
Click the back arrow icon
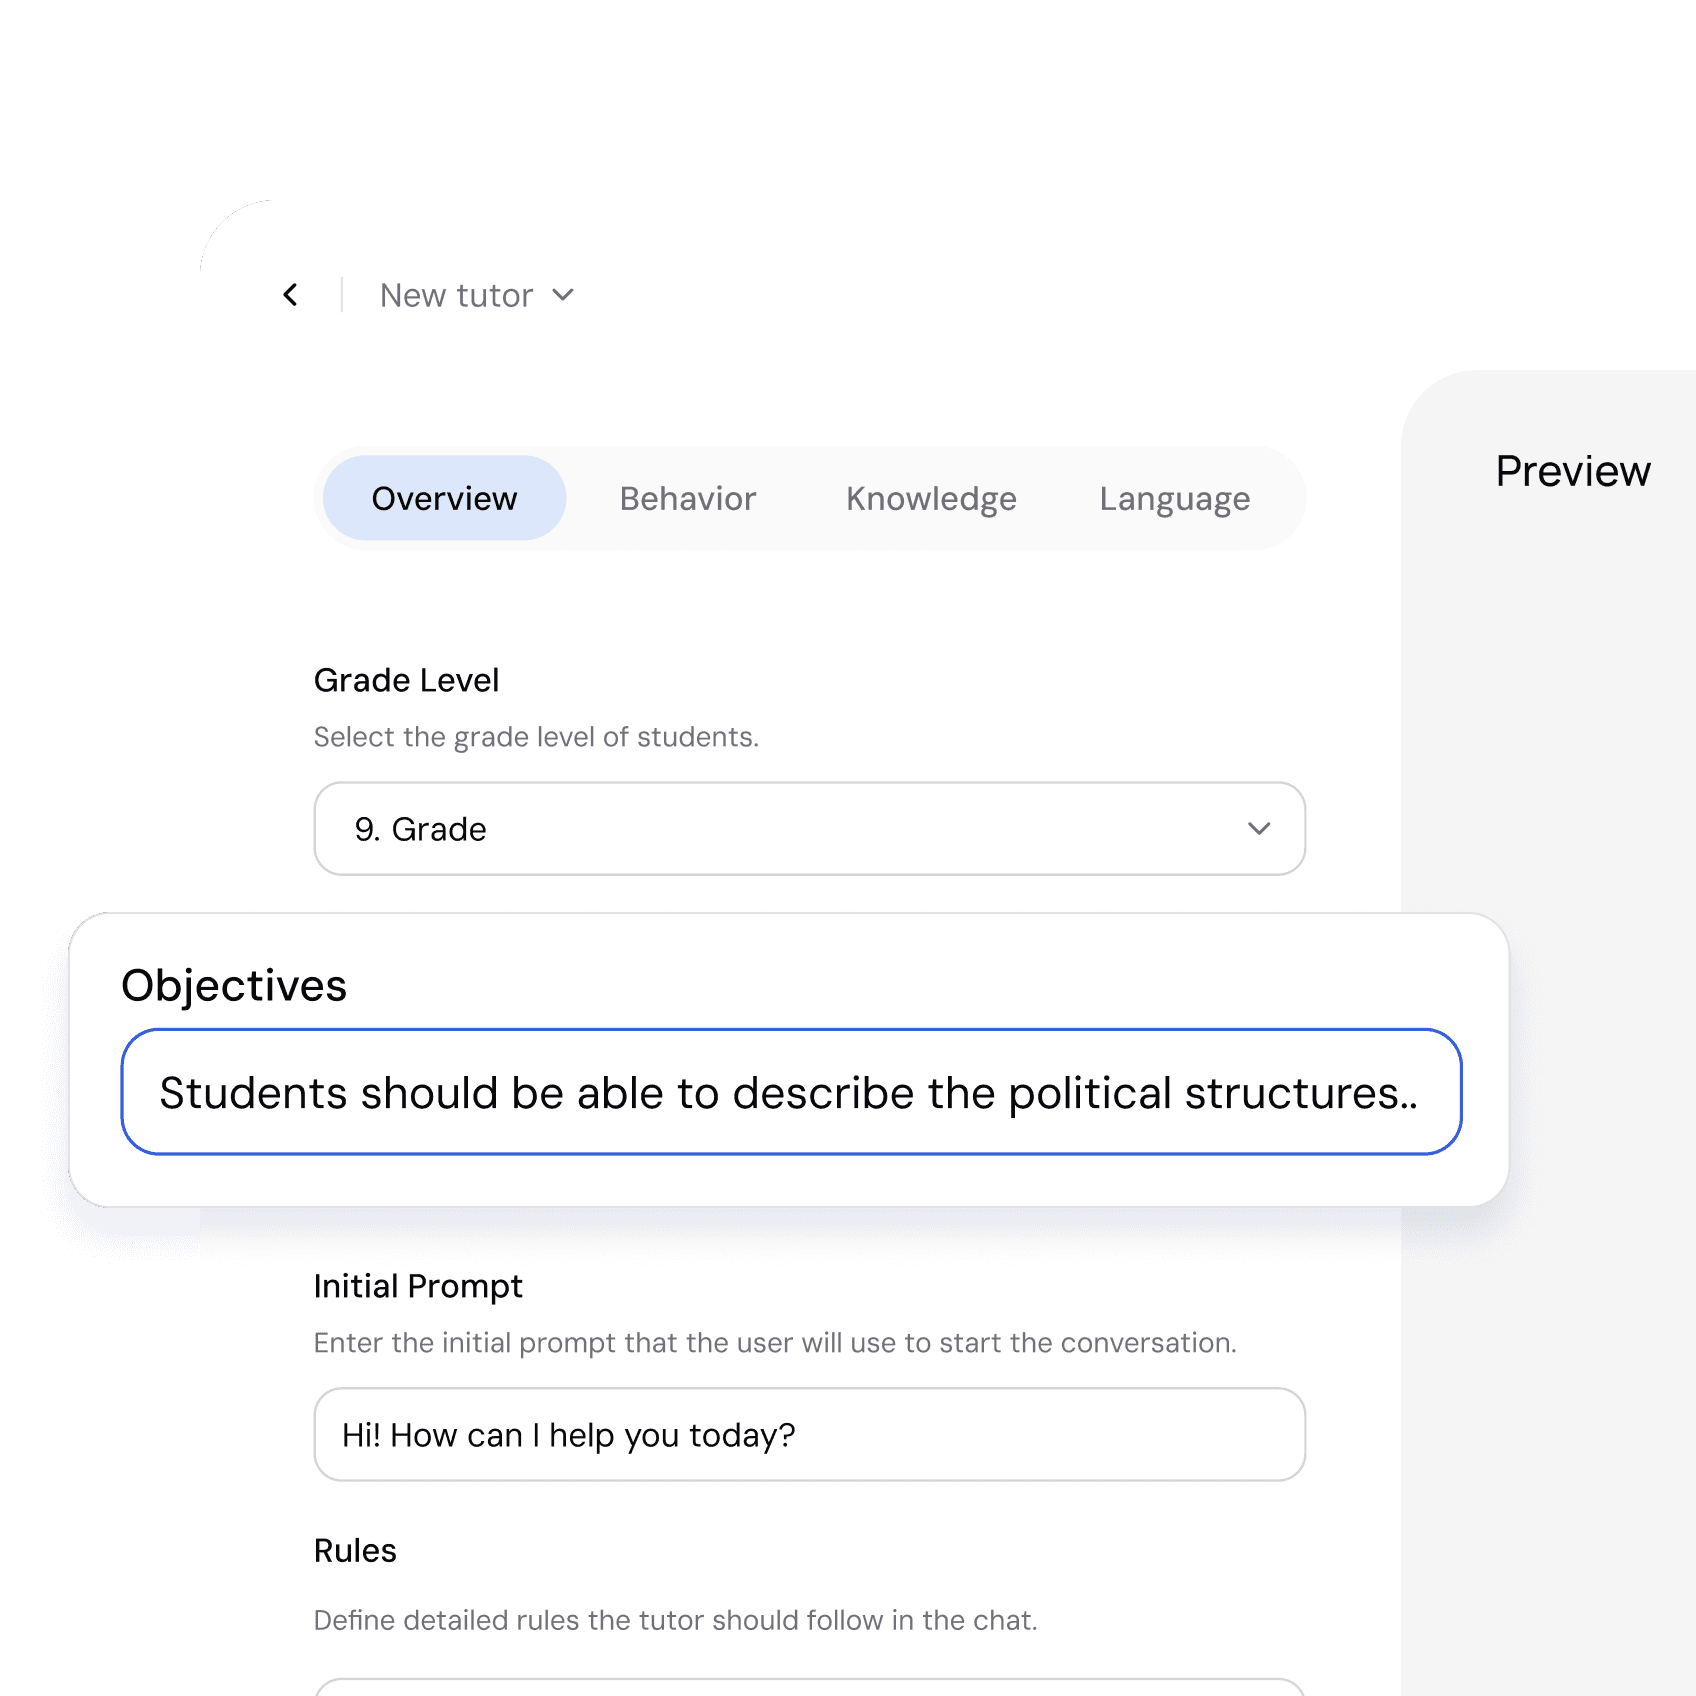[291, 295]
